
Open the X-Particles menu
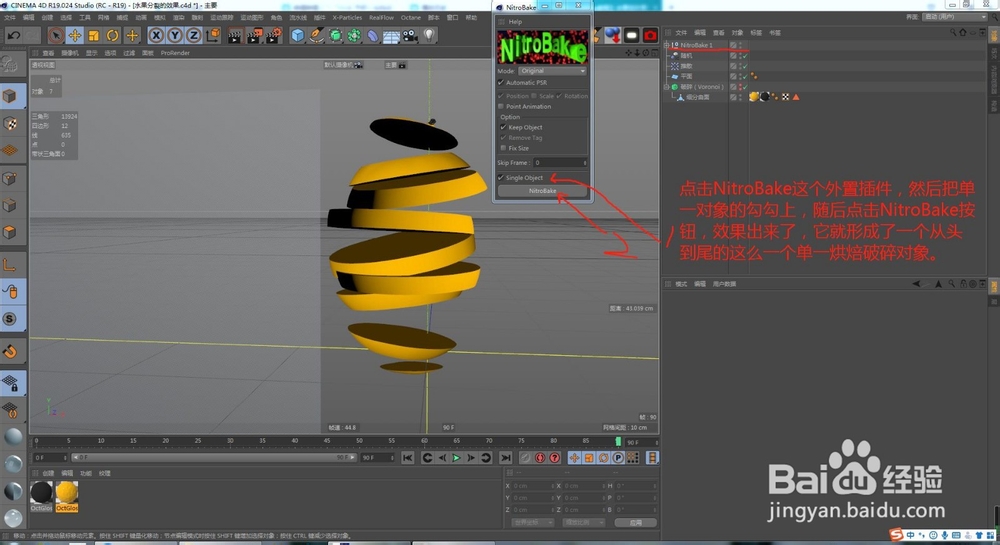pos(347,17)
